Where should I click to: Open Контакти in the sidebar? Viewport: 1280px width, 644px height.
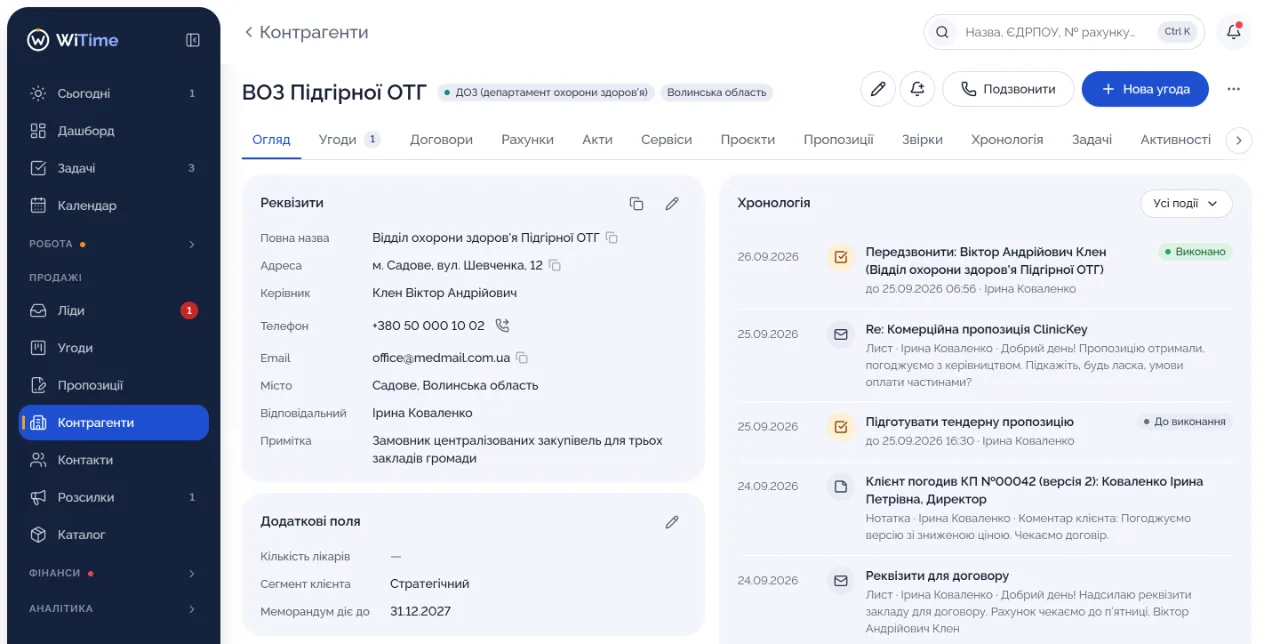click(x=113, y=460)
